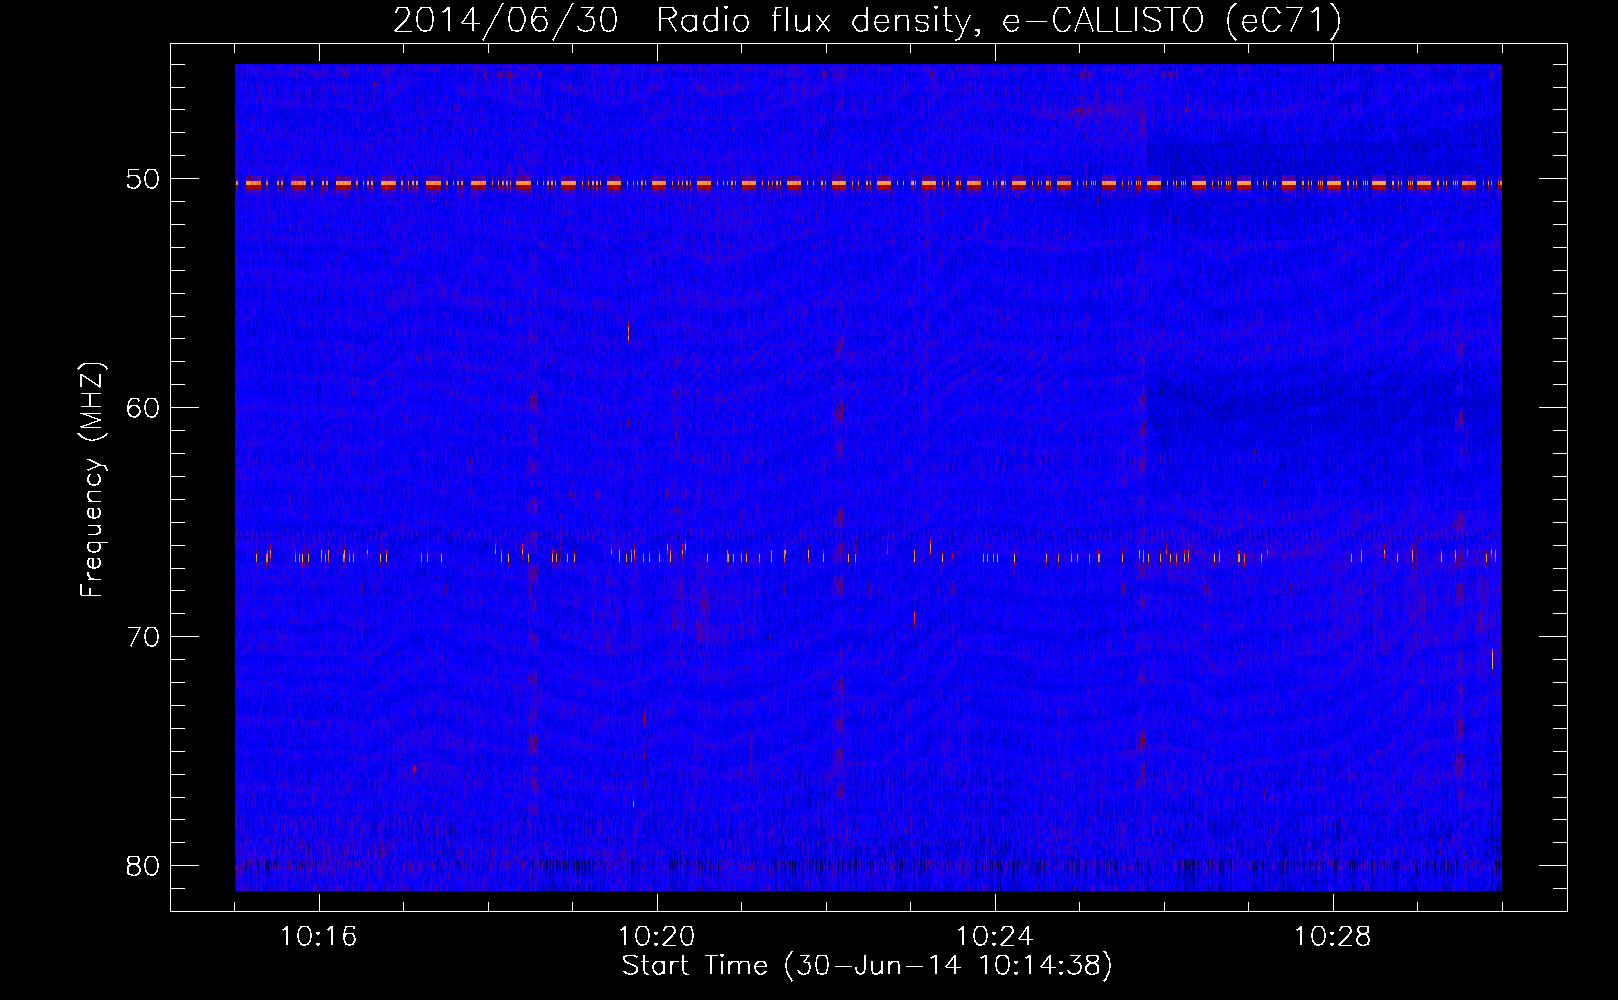Click the frequency tick label '70'
The width and height of the screenshot is (1618, 1000).
coord(143,637)
